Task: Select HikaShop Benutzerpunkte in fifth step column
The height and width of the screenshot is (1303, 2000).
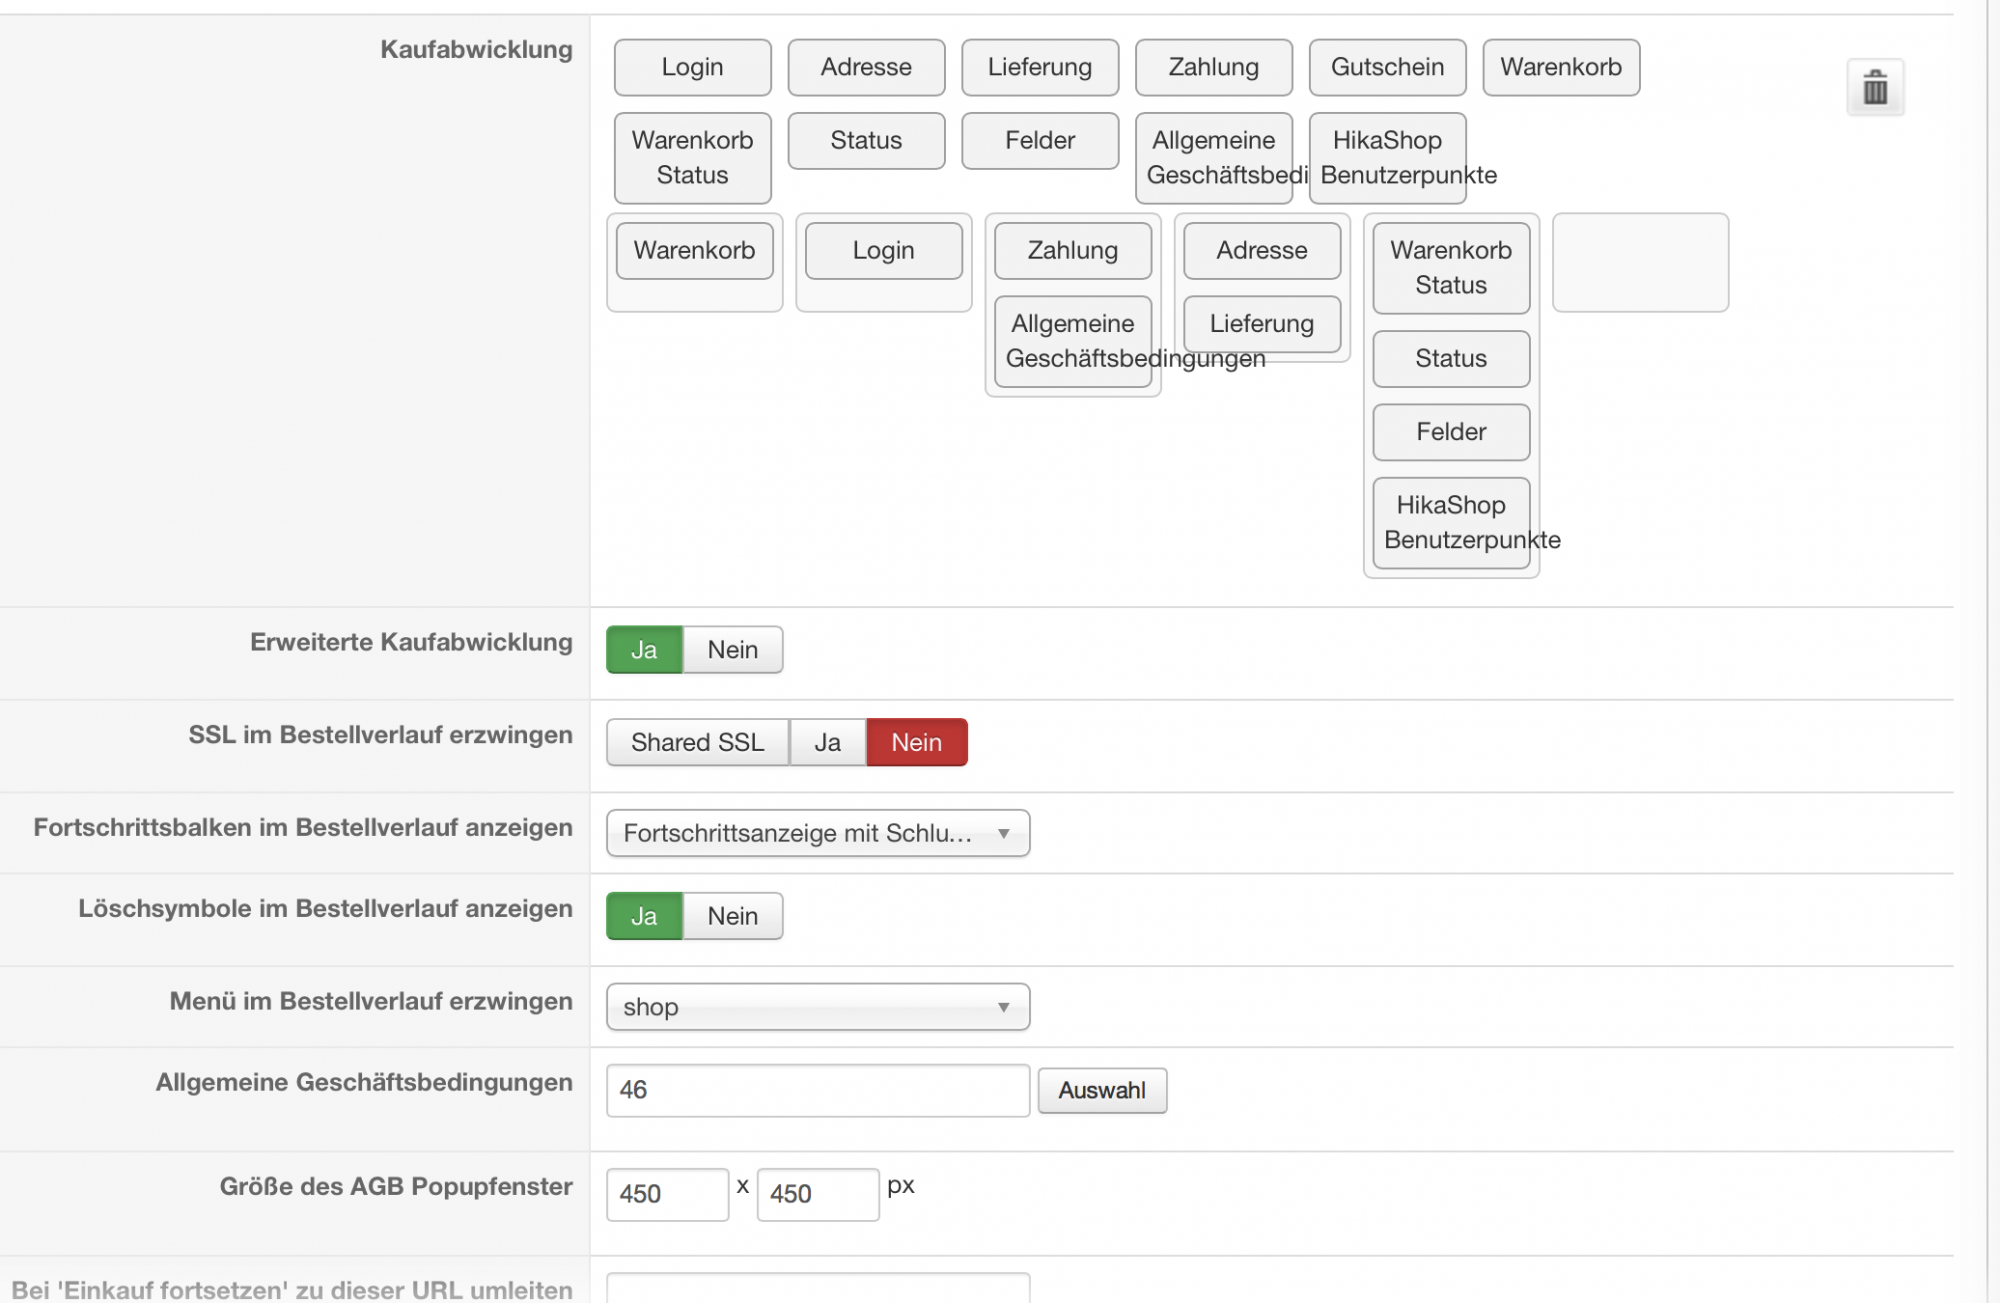Action: click(1451, 522)
